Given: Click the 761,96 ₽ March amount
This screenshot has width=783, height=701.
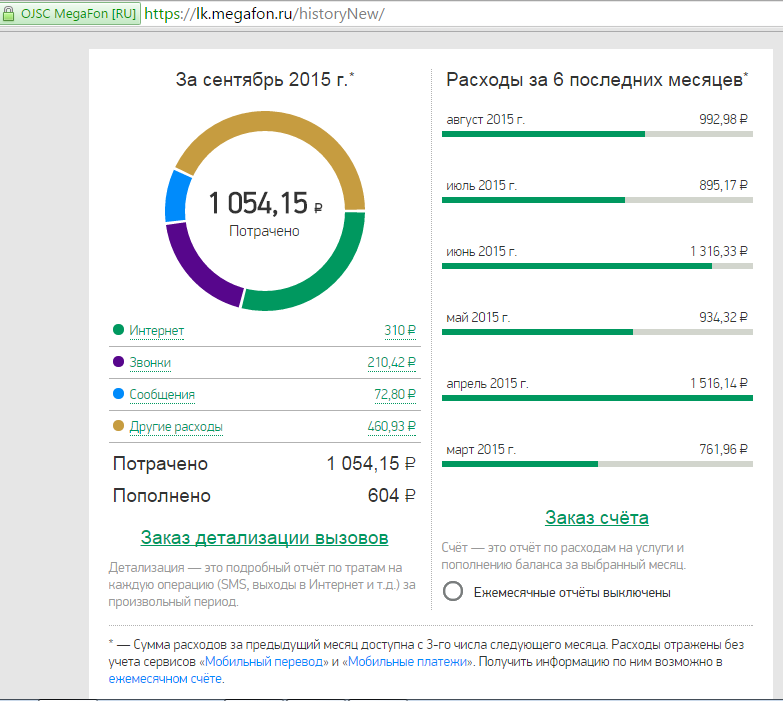Looking at the screenshot, I should tap(723, 449).
